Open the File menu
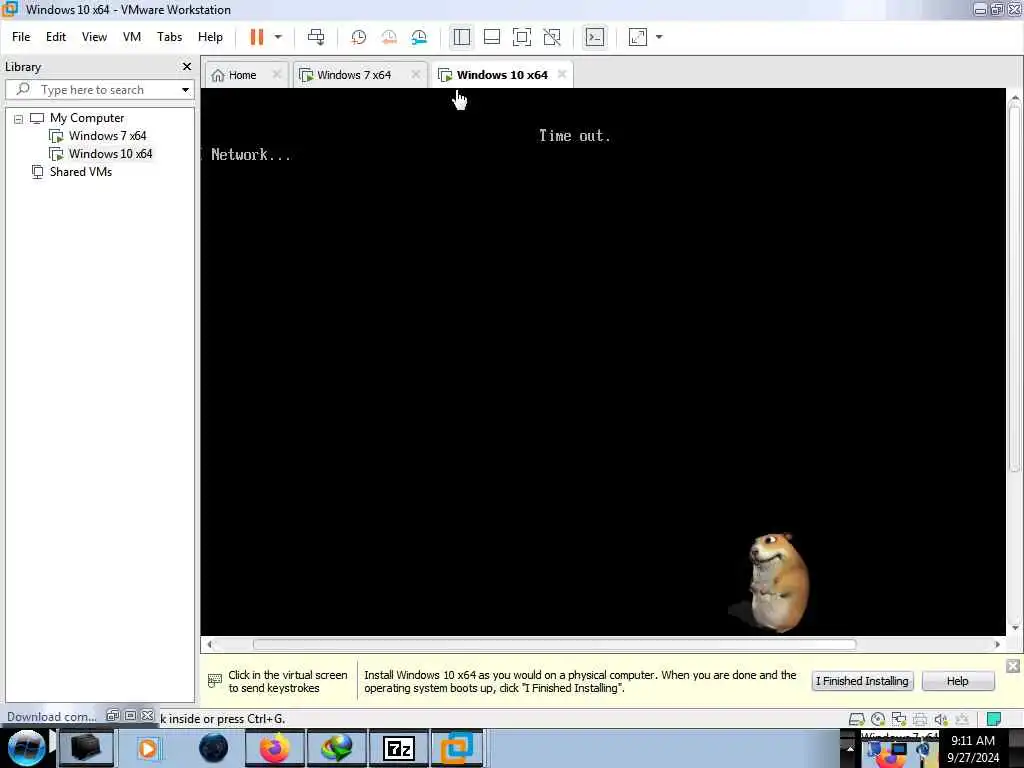 (21, 37)
